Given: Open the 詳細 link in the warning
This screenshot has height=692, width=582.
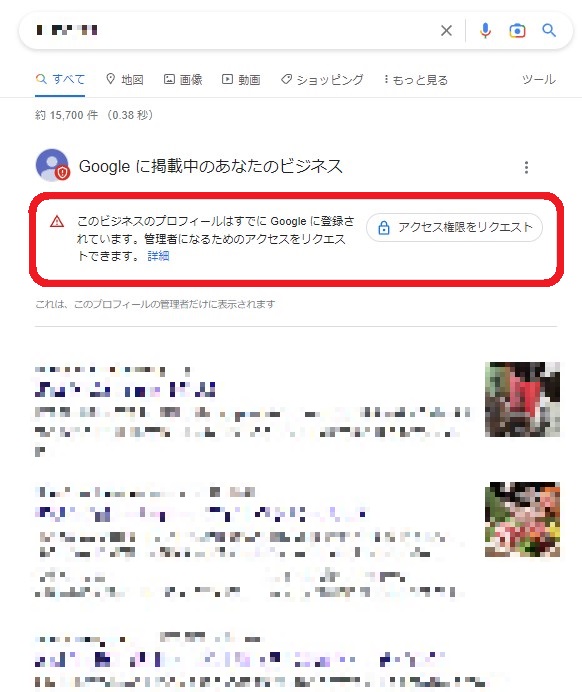Looking at the screenshot, I should pos(158,256).
